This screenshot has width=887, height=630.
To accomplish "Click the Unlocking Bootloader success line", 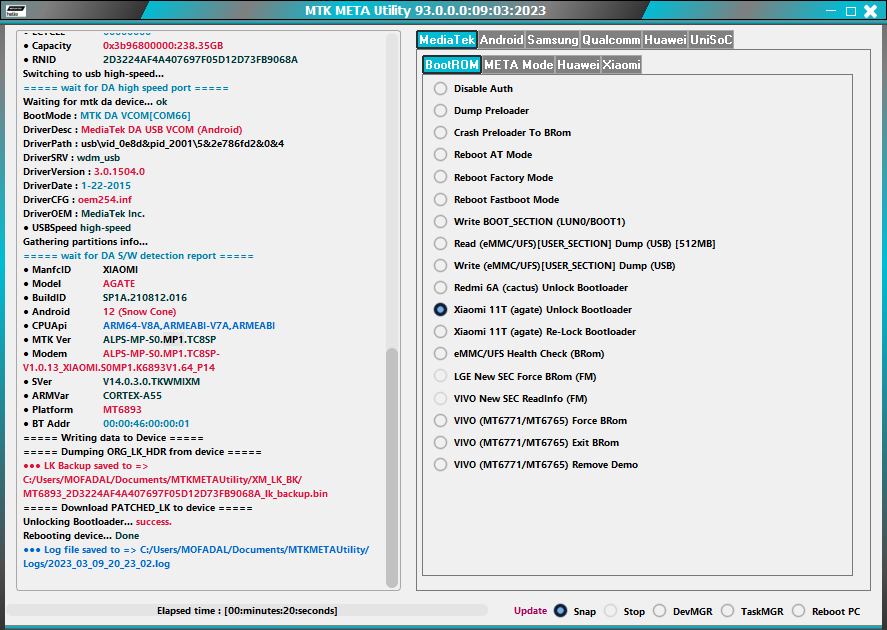I will pyautogui.click(x=97, y=521).
